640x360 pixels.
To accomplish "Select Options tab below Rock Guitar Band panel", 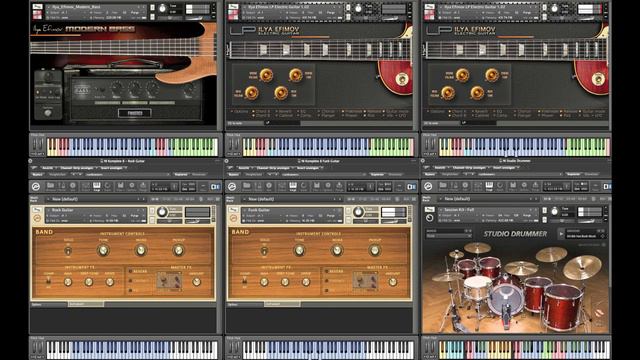I will (49, 304).
